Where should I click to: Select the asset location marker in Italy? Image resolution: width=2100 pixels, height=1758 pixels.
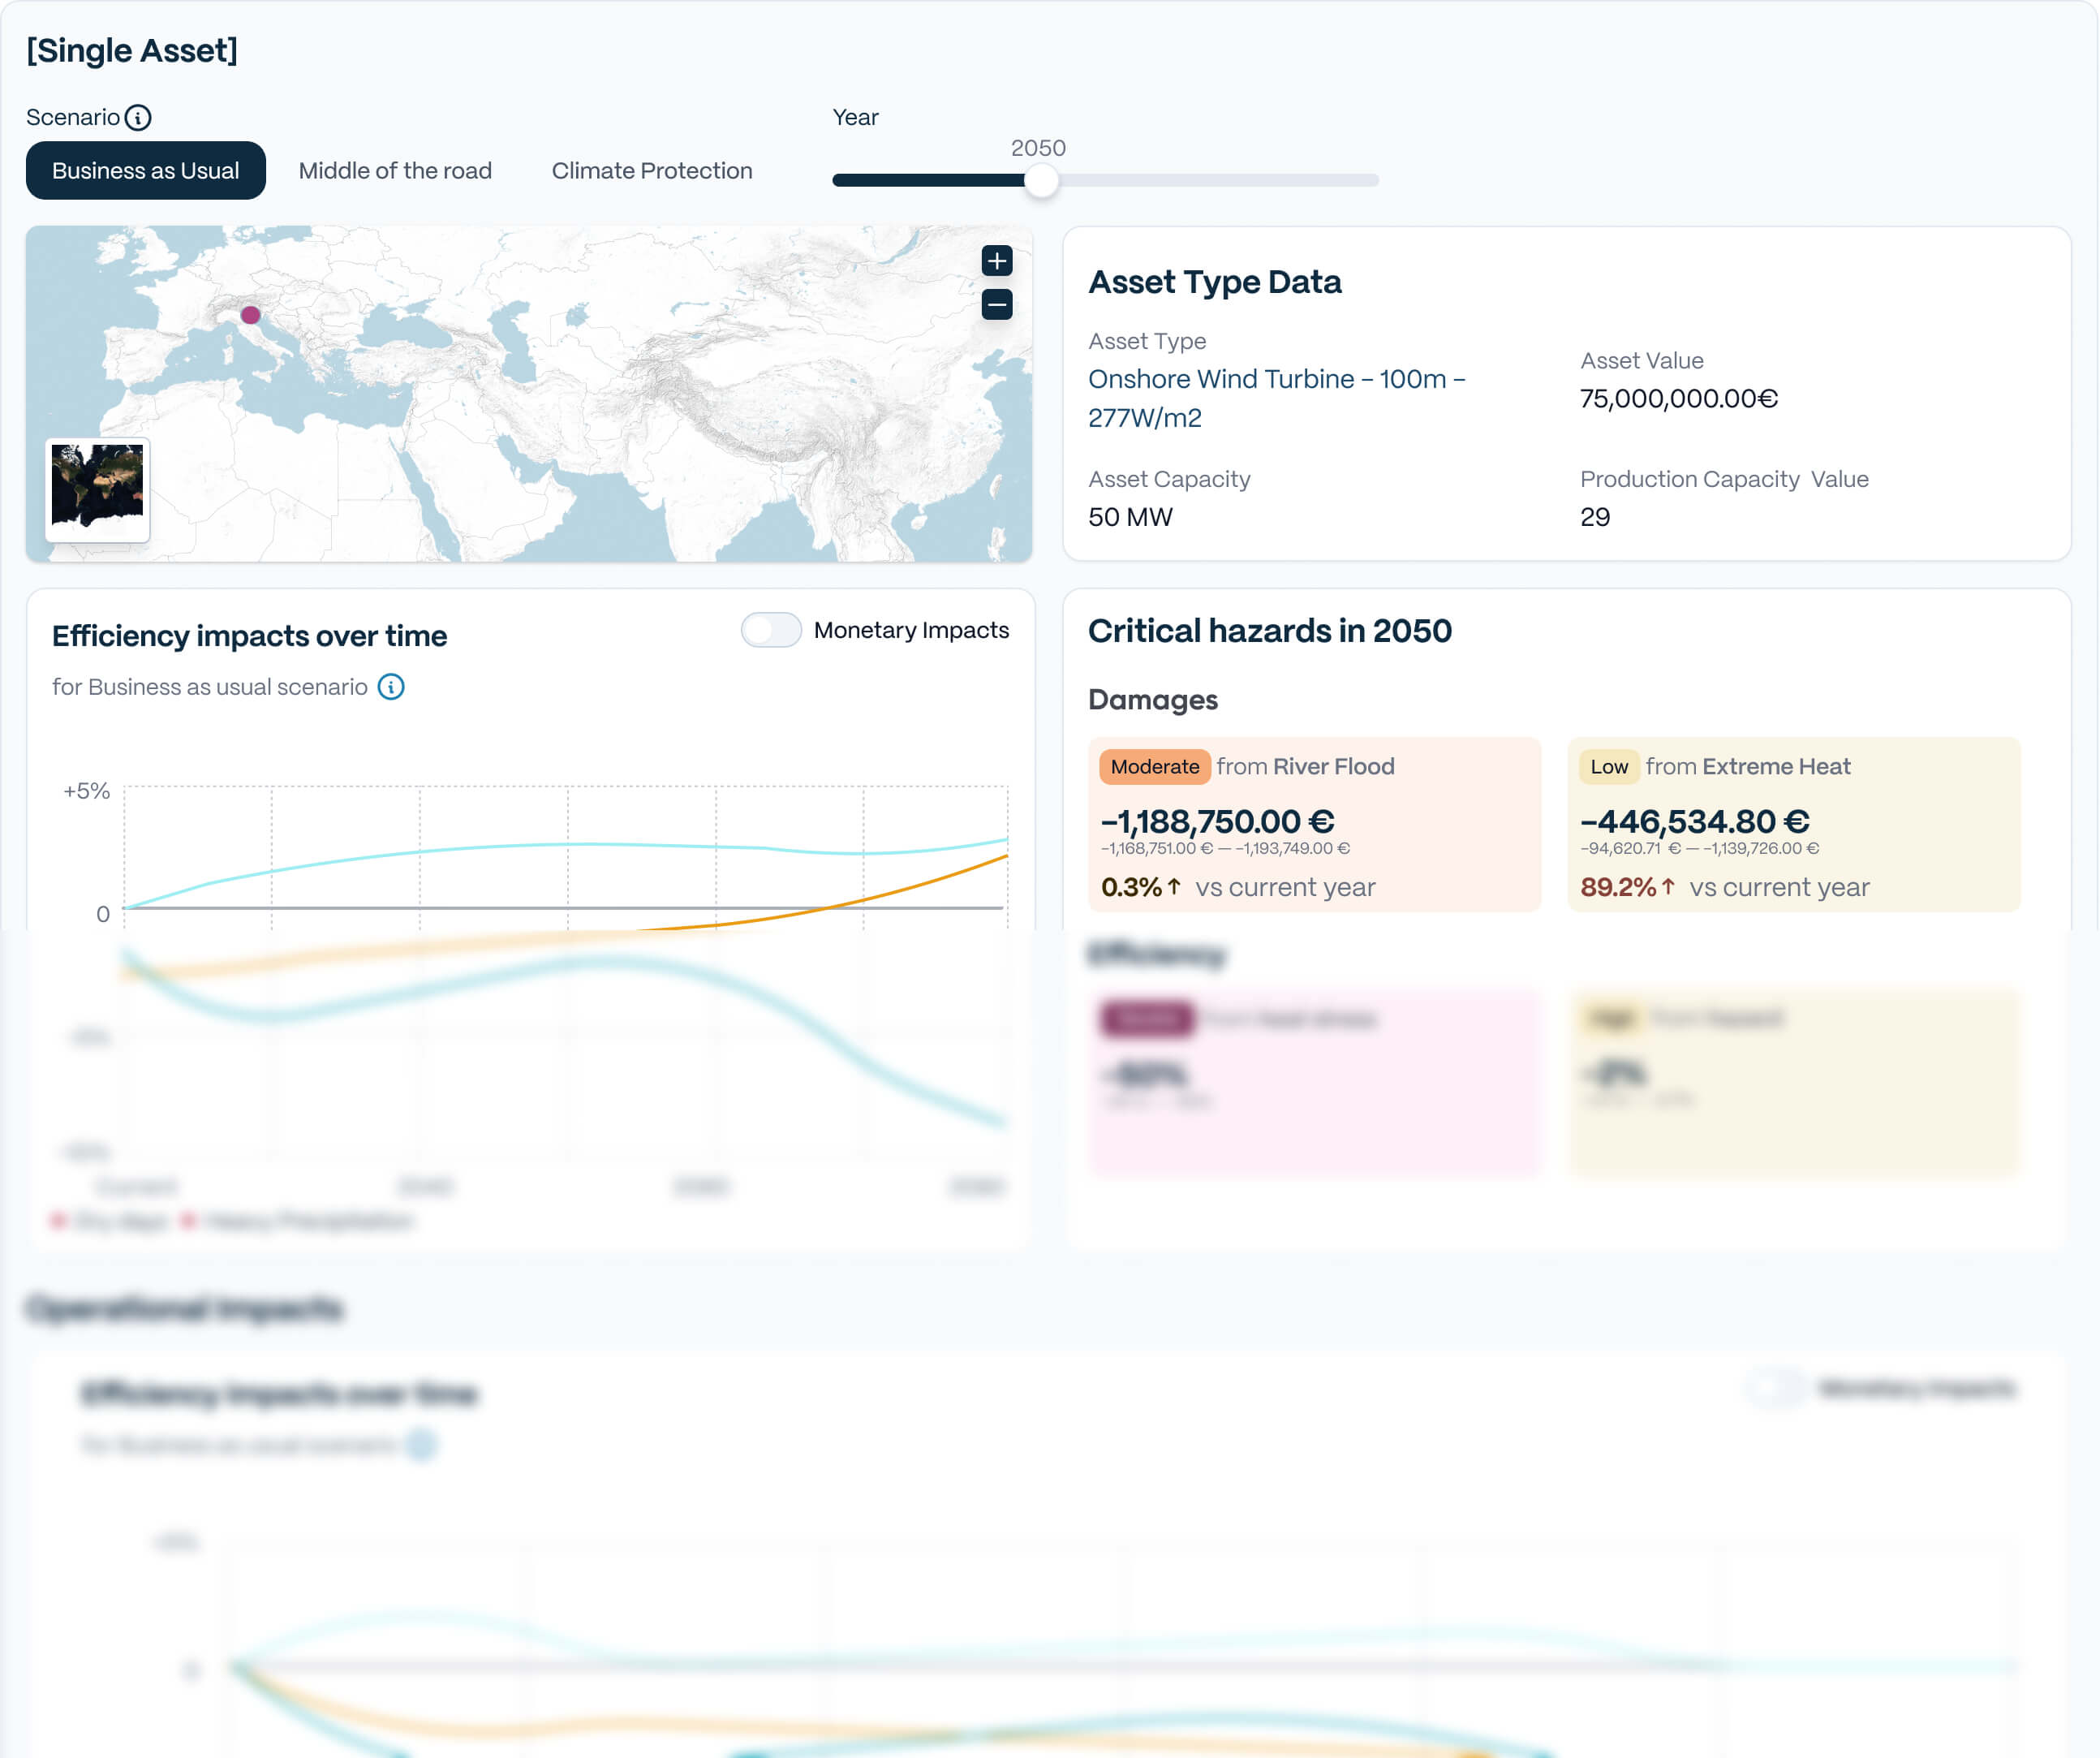250,315
